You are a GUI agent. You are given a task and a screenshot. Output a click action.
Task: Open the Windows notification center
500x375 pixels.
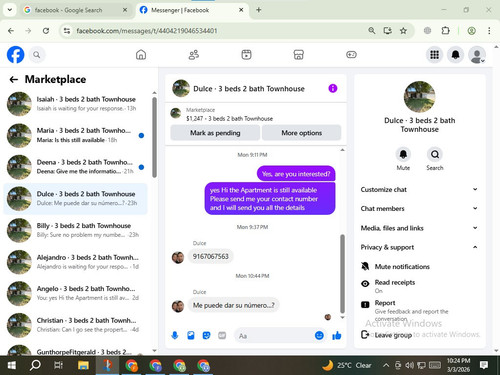(x=484, y=365)
